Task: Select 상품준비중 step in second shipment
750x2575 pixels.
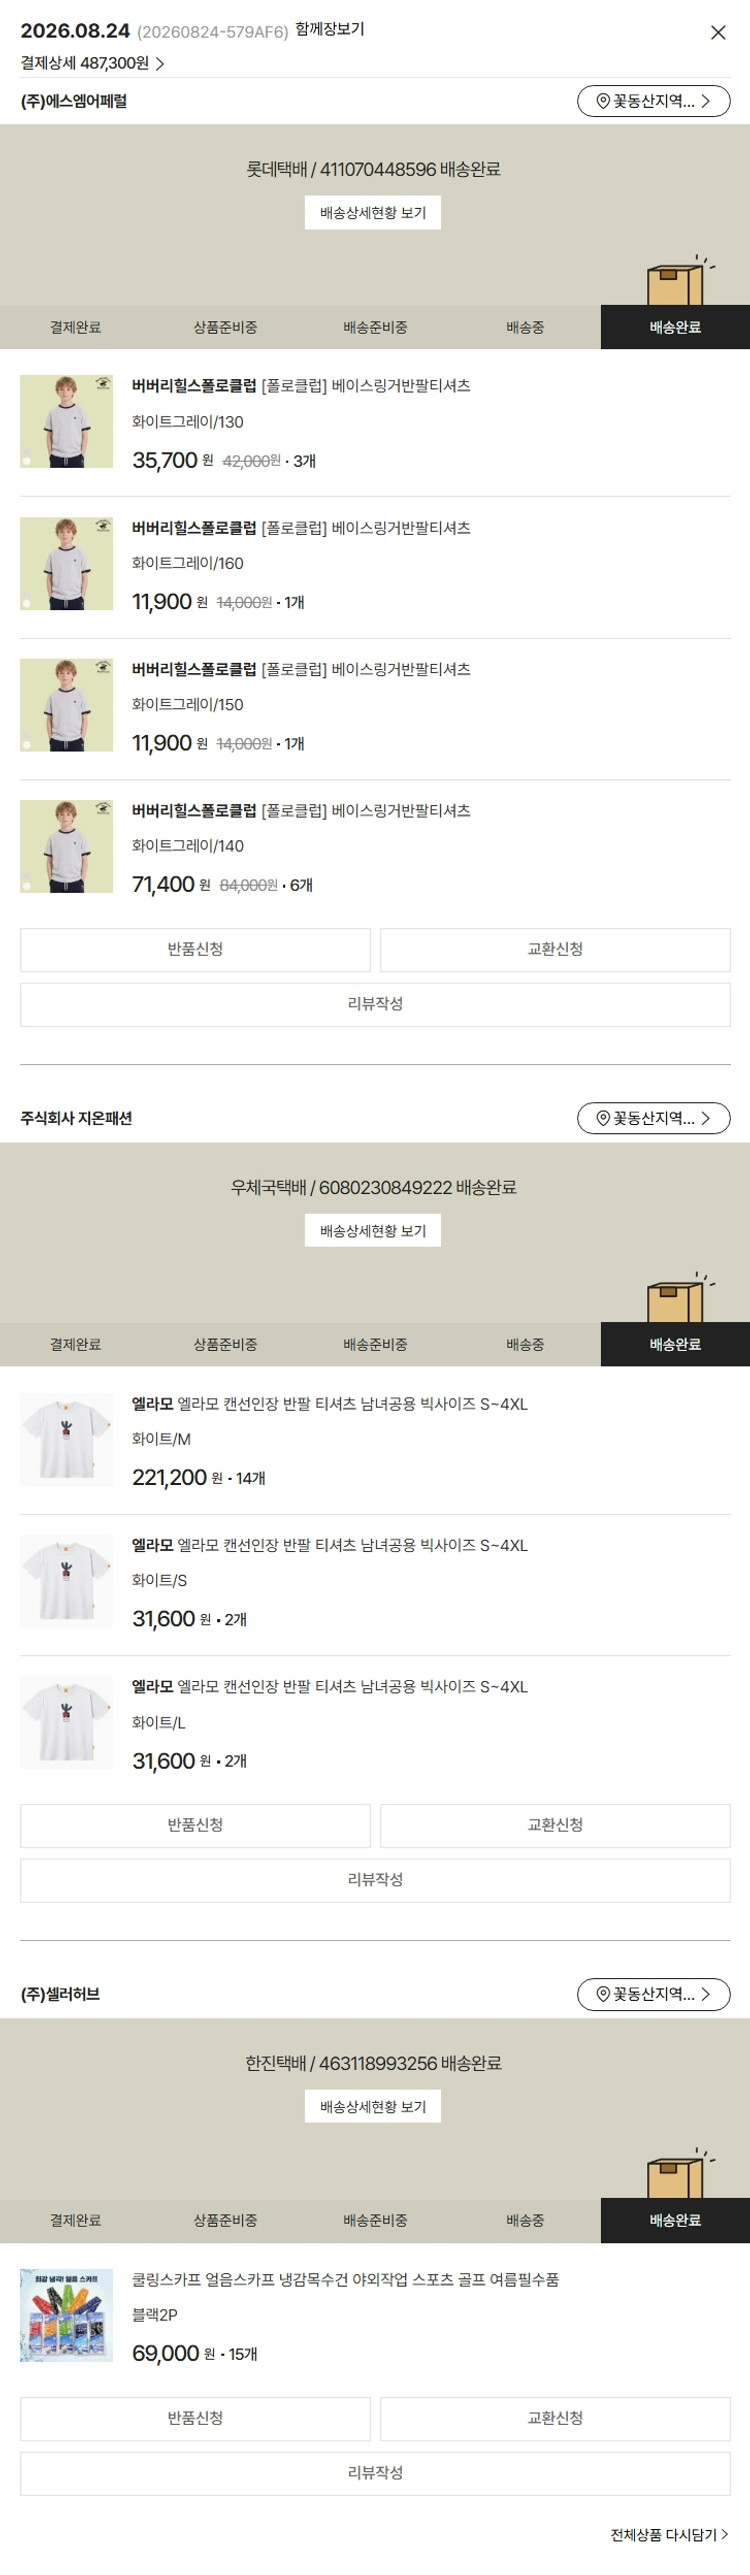Action: 225,1345
